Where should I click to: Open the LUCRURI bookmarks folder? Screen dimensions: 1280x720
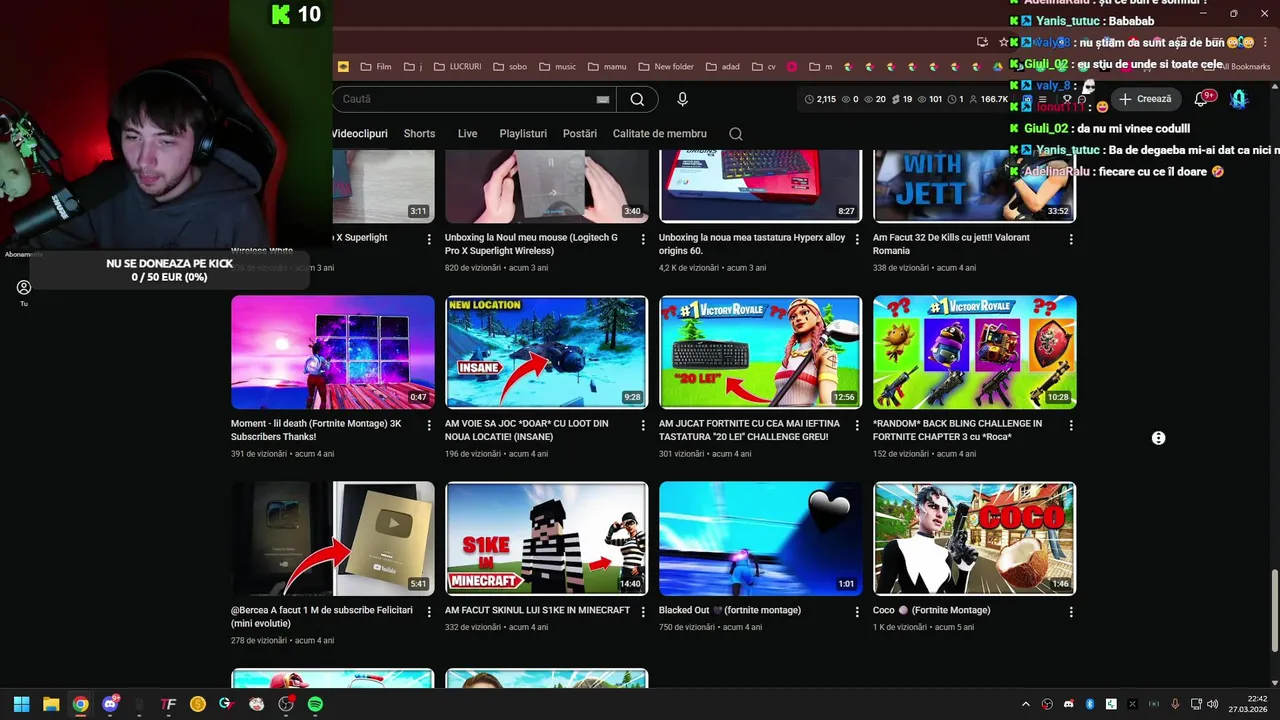457,67
